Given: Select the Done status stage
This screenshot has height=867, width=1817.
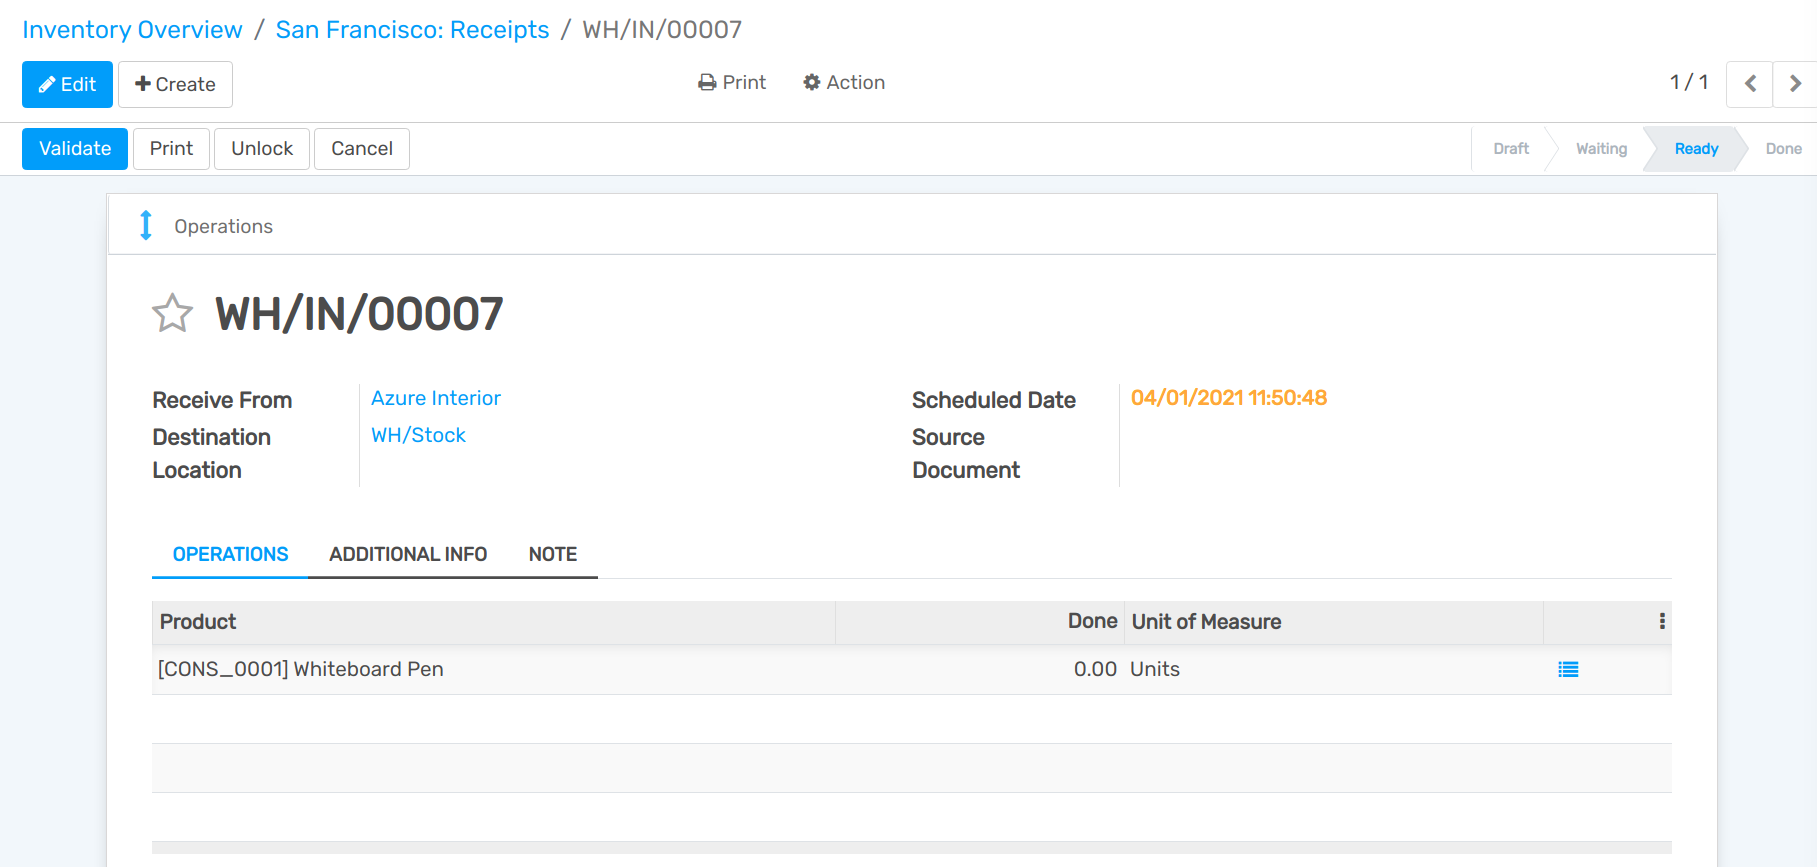Looking at the screenshot, I should point(1783,149).
